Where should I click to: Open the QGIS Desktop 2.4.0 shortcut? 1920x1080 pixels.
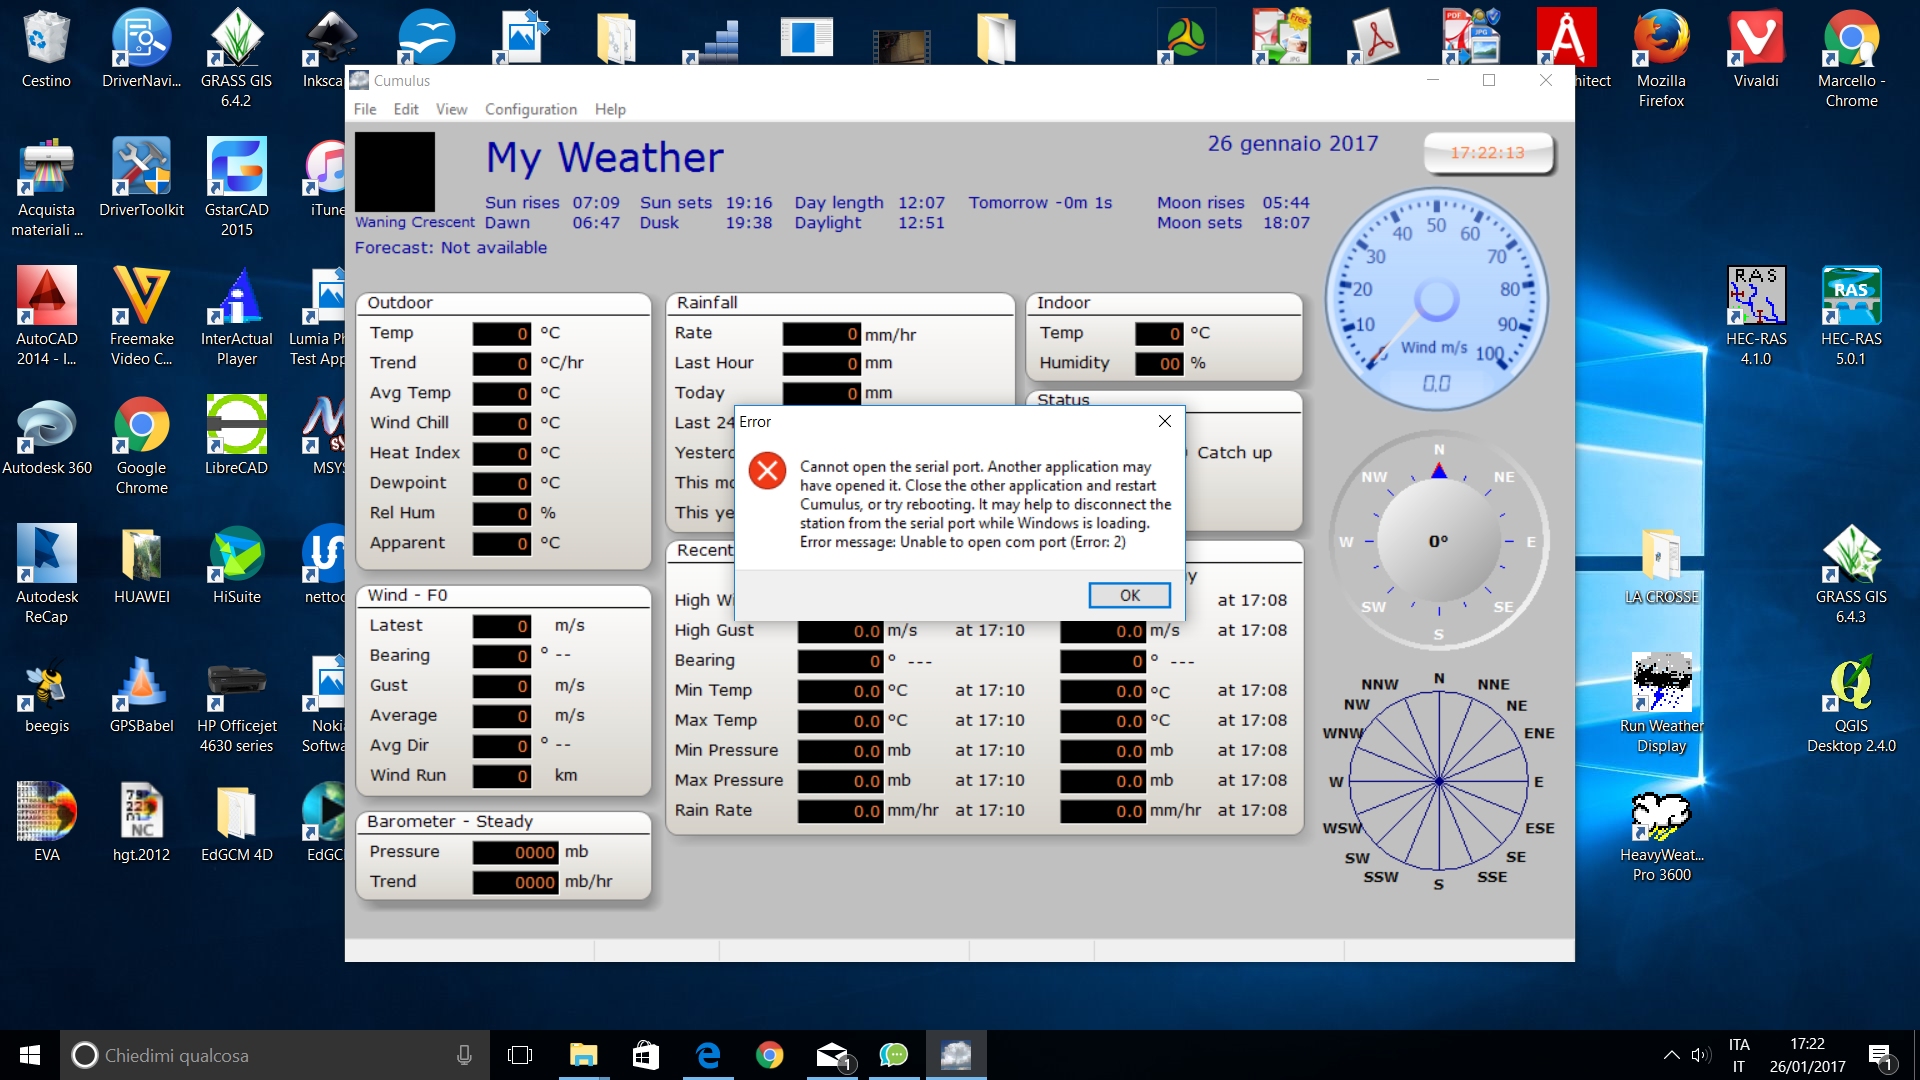pos(1850,685)
